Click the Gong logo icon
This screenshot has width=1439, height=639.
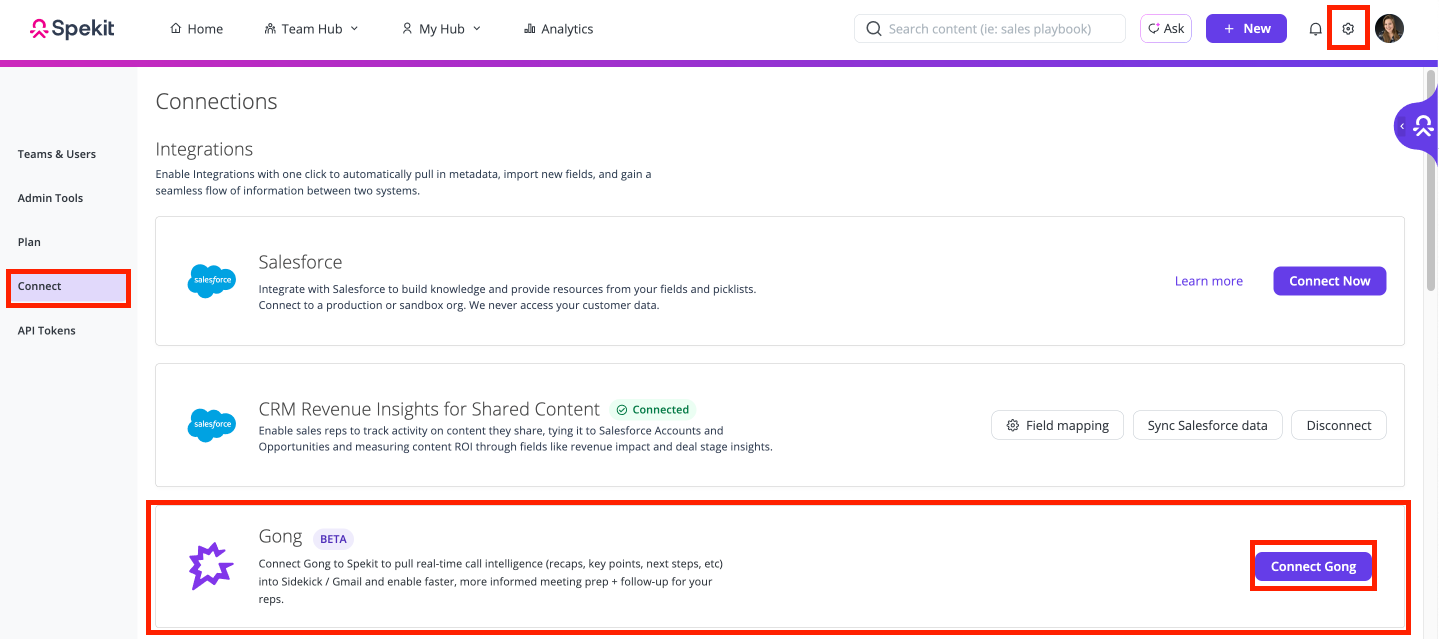211,567
